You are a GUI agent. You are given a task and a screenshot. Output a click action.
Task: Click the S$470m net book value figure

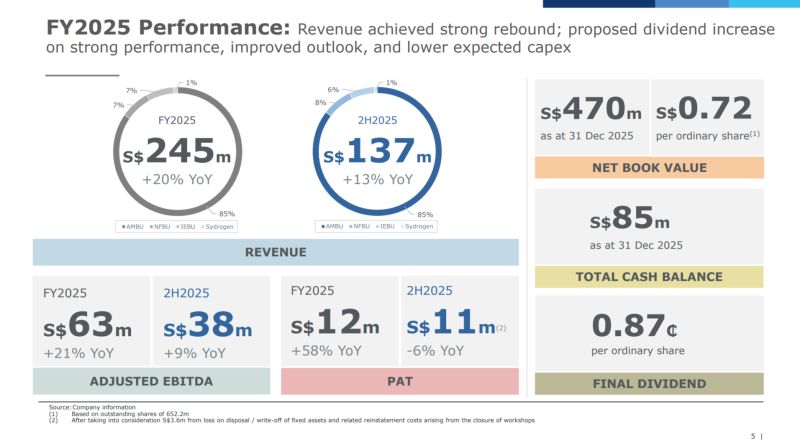tap(591, 107)
